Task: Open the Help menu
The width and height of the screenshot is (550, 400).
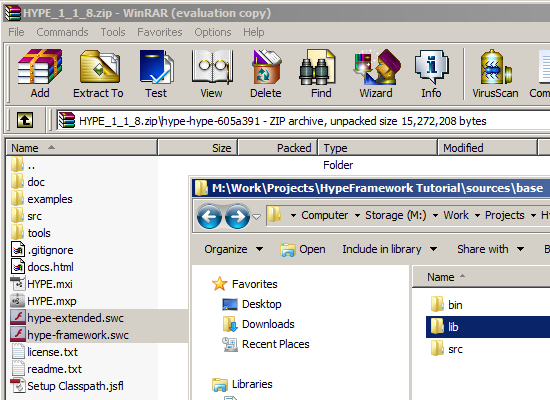Action: [x=254, y=32]
